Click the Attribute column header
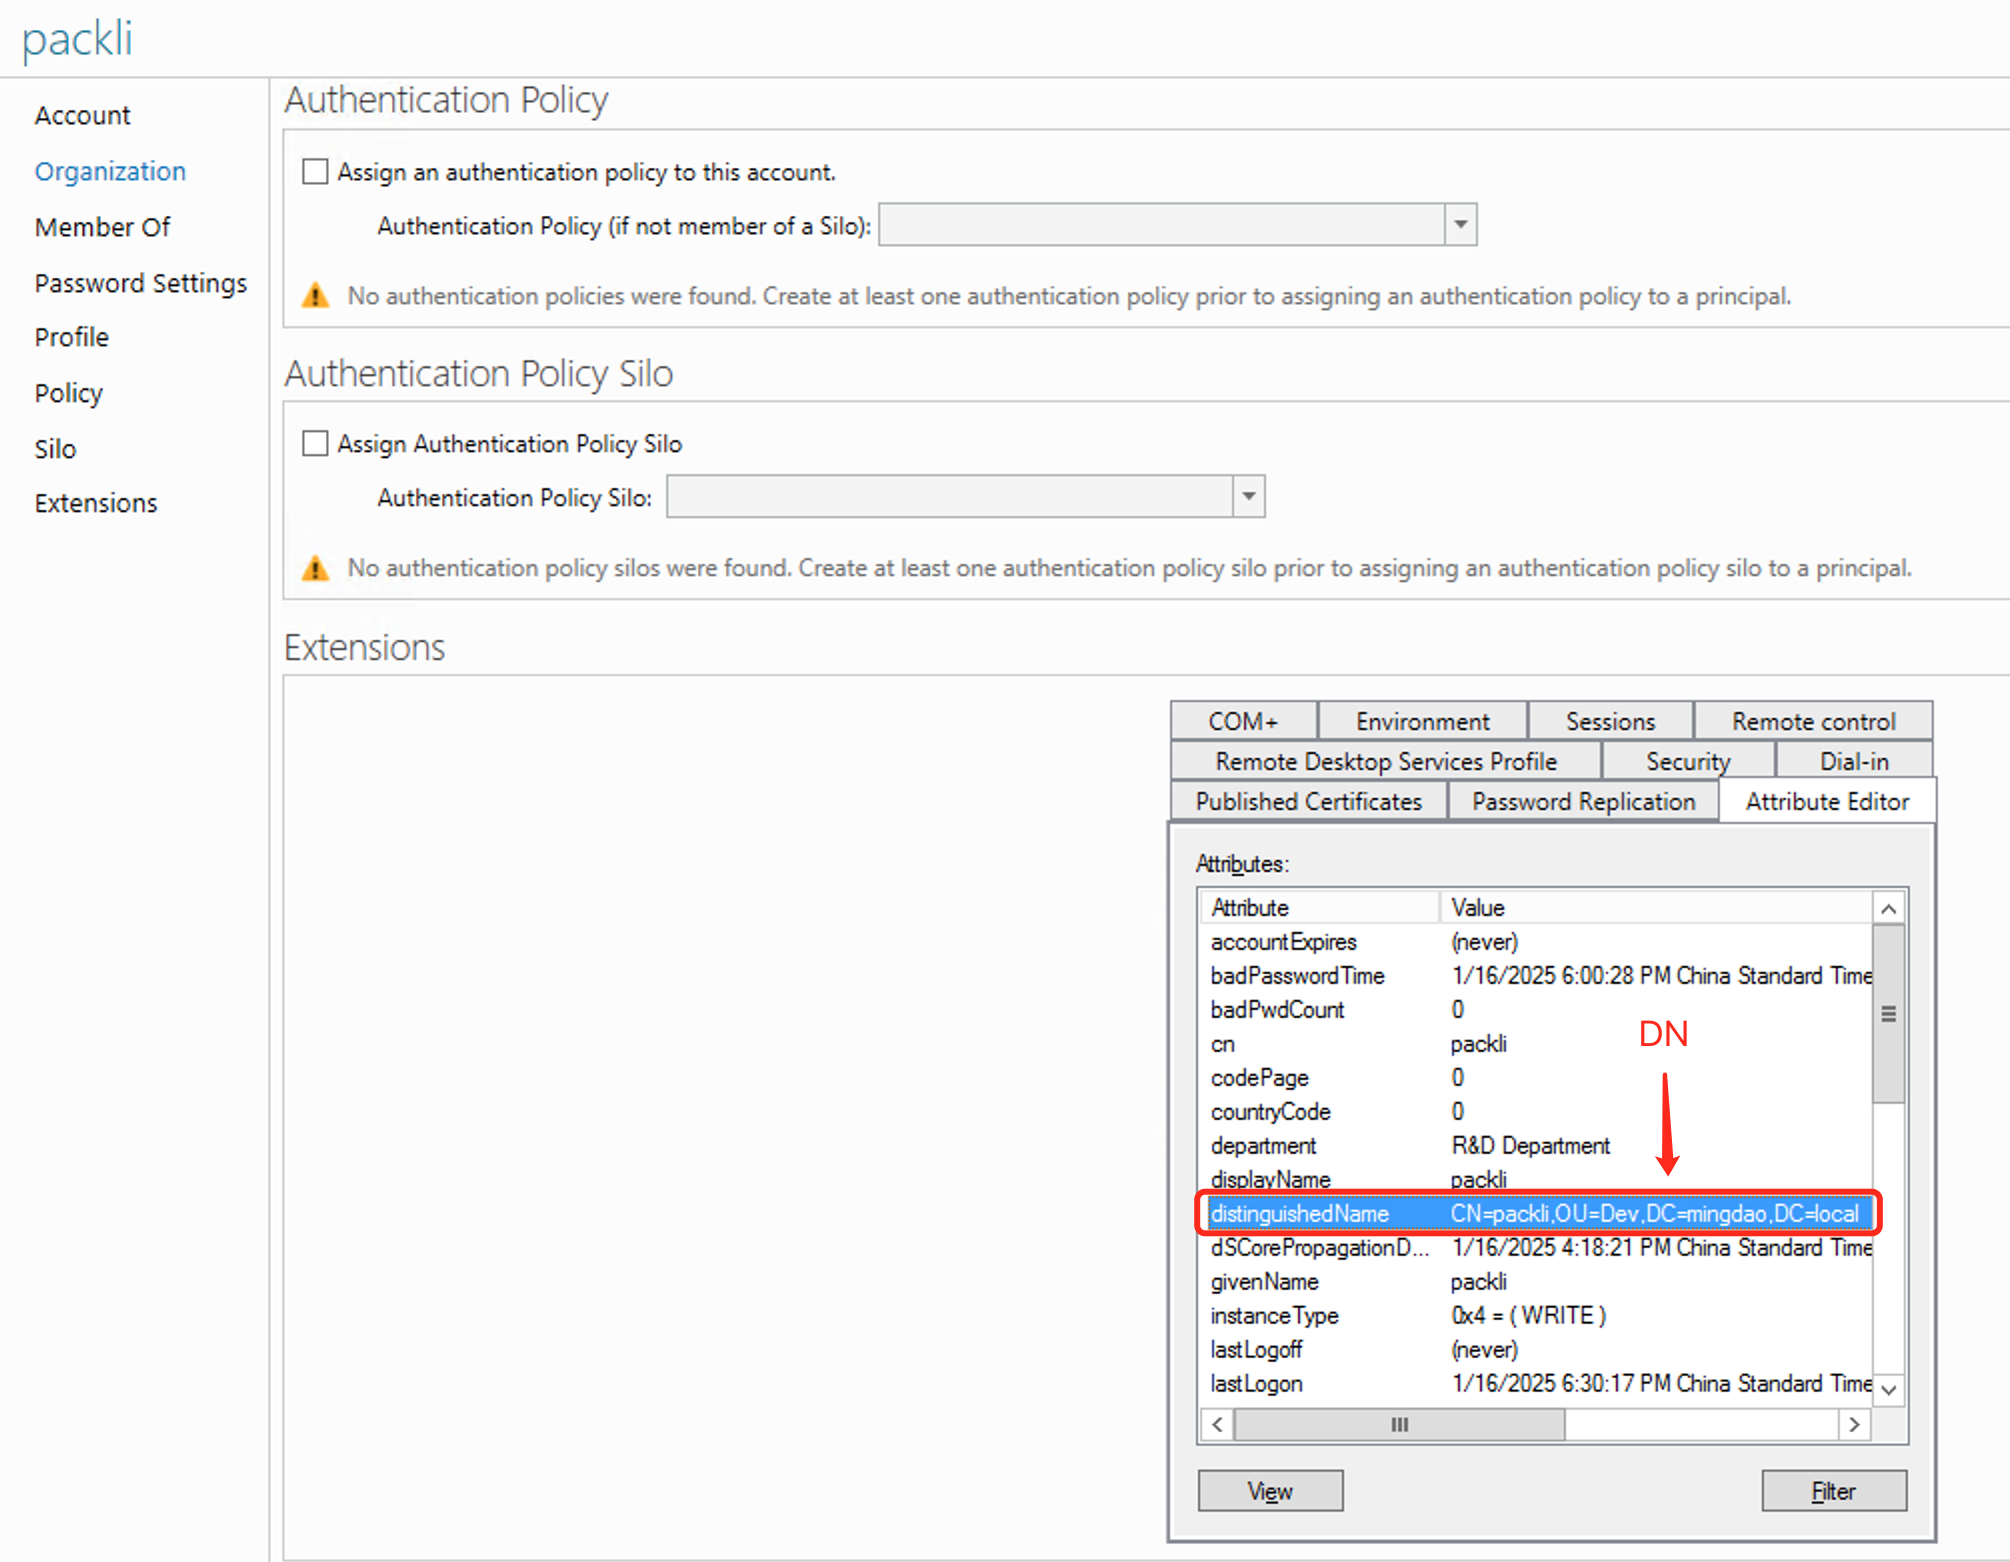This screenshot has height=1562, width=2010. click(x=1319, y=907)
